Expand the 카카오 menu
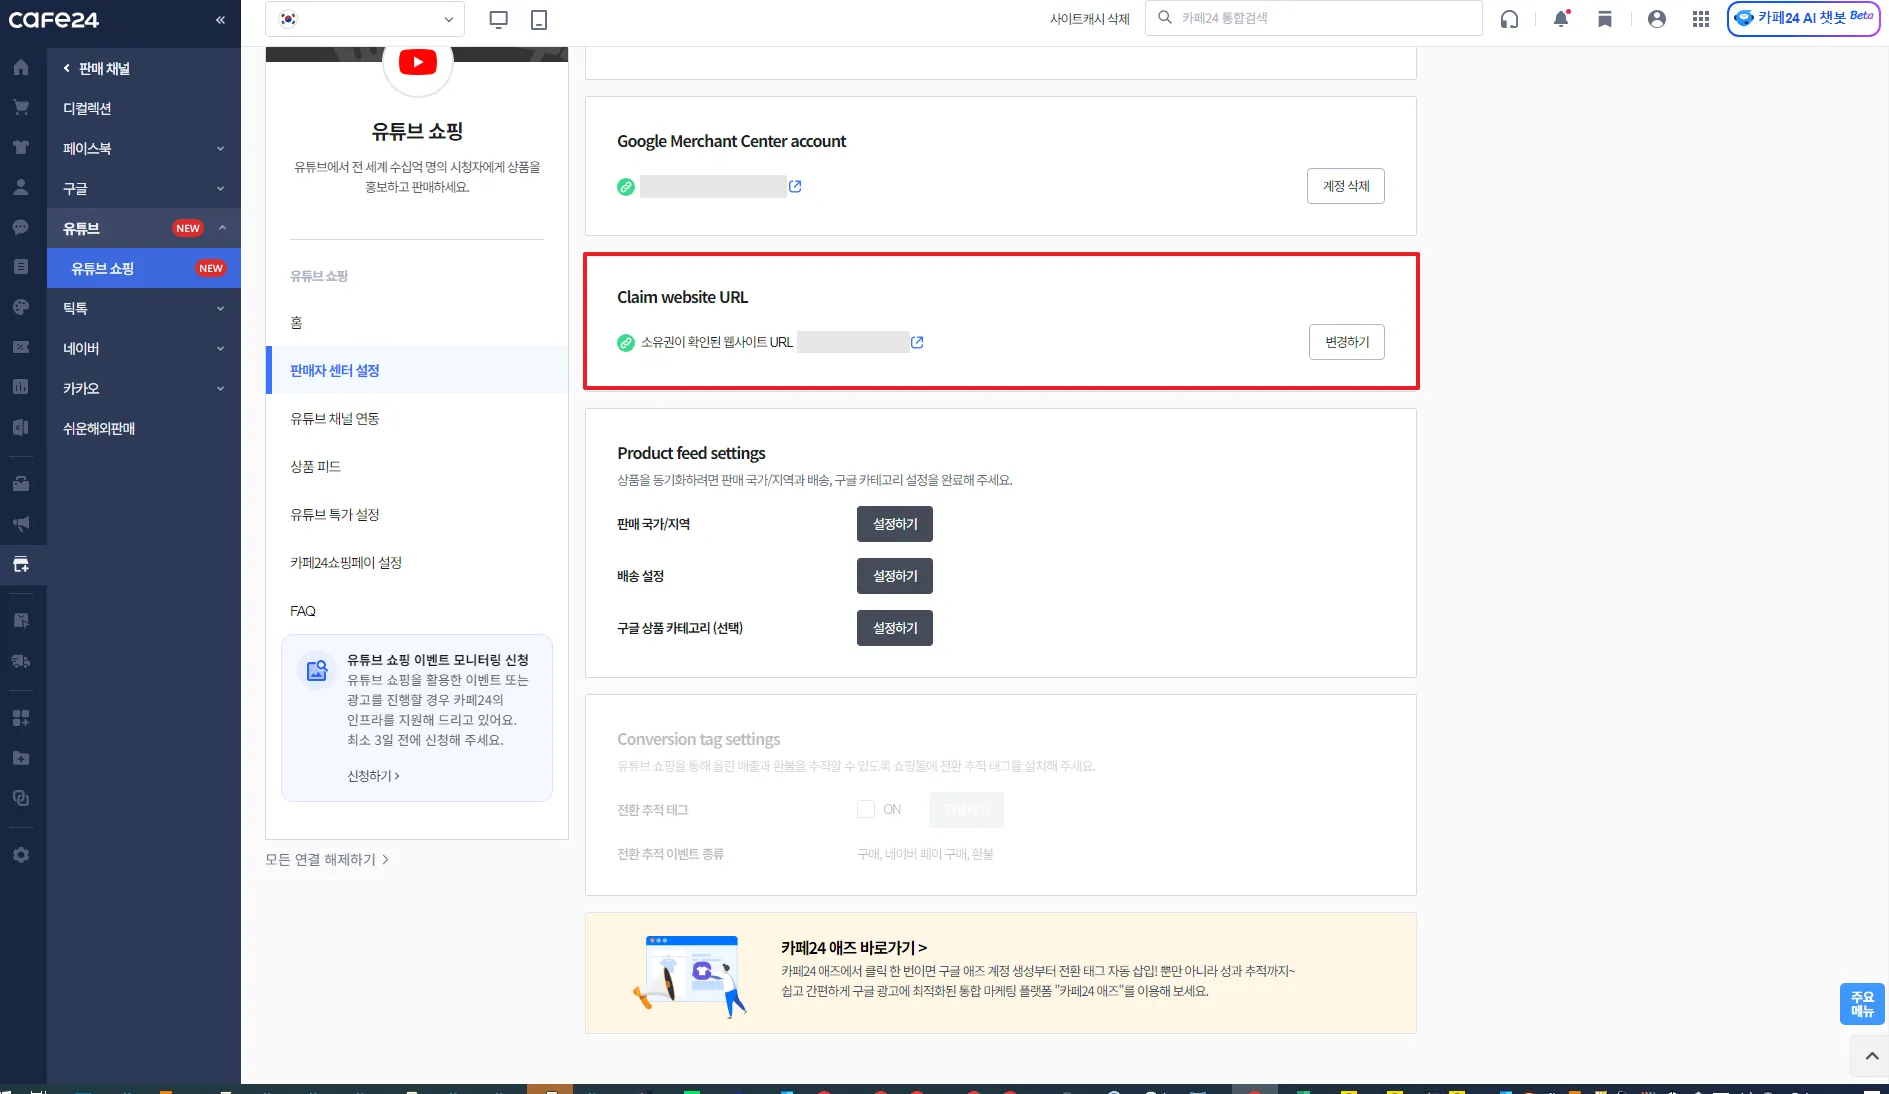Screen dimensions: 1889x1094 (144, 388)
